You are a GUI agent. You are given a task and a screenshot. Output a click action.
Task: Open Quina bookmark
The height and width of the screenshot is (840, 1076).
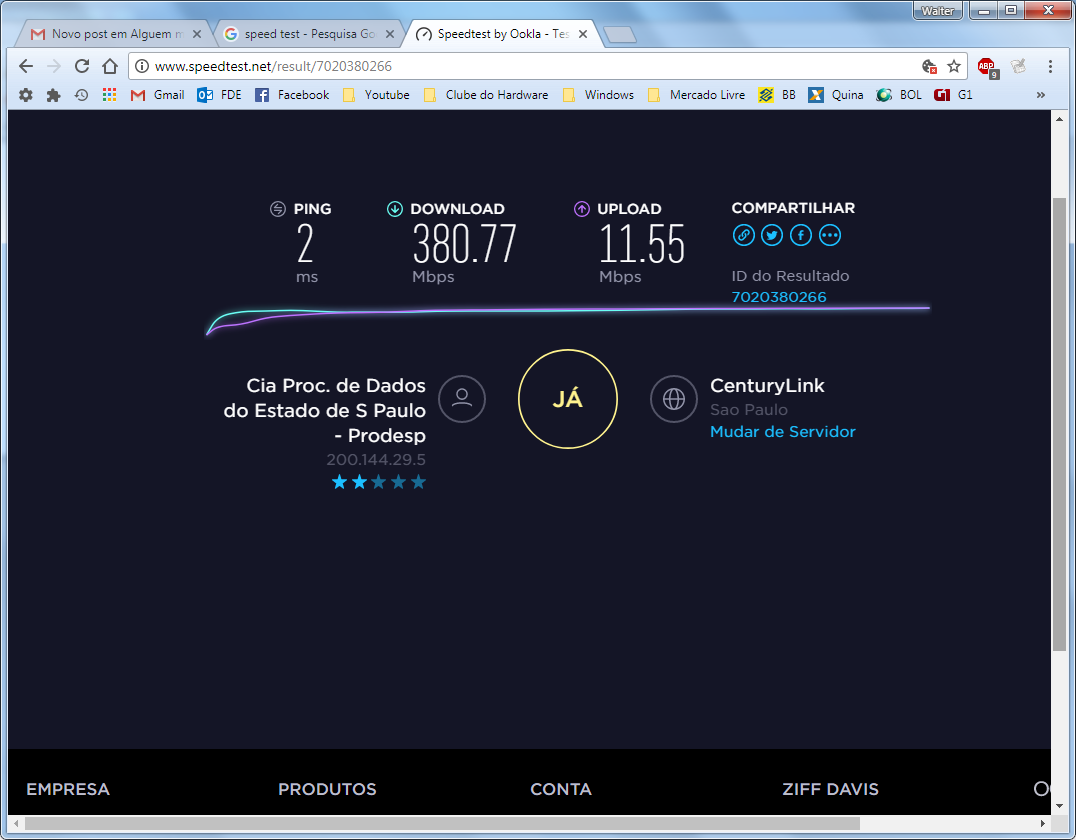(x=836, y=95)
